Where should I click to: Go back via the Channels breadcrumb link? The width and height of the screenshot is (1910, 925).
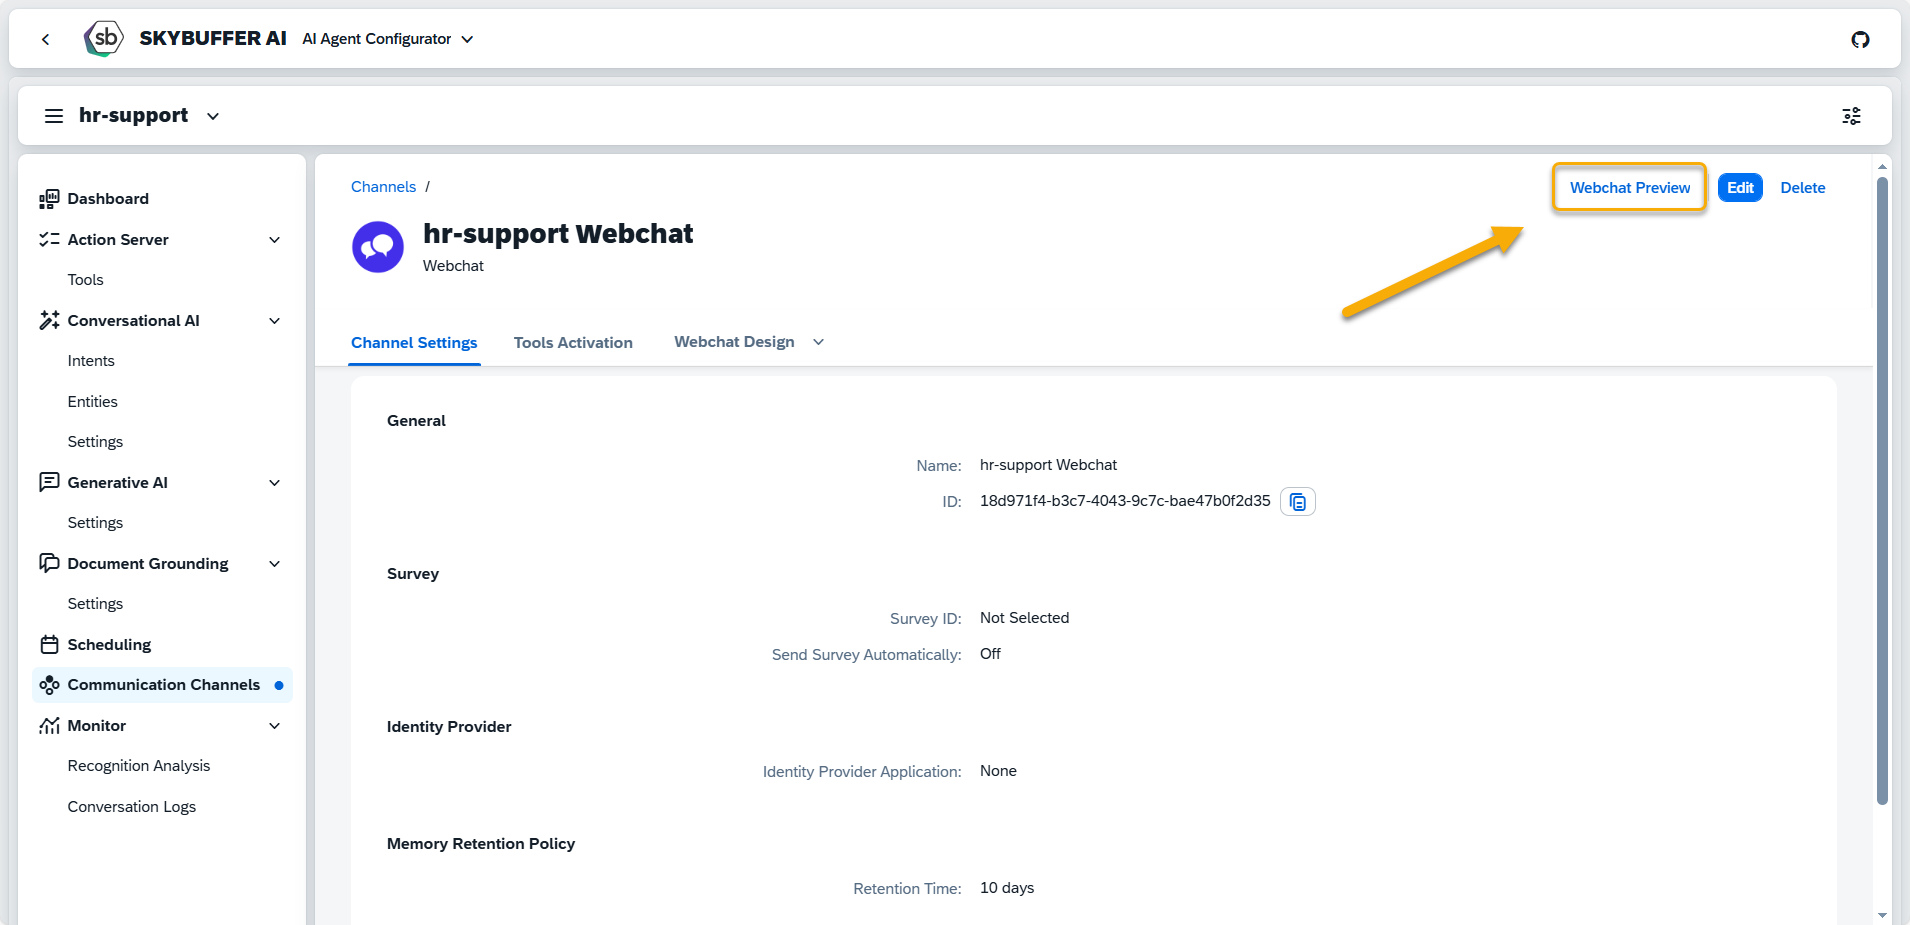(383, 187)
